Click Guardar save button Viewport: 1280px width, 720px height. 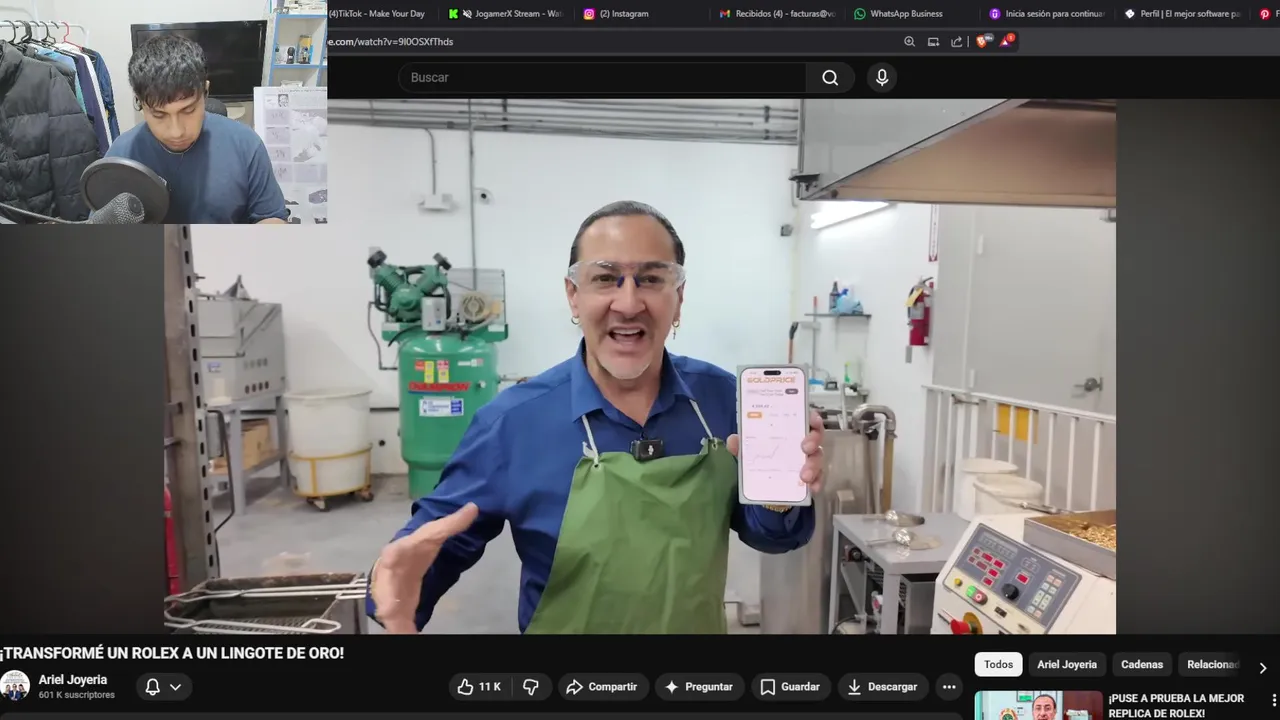790,687
